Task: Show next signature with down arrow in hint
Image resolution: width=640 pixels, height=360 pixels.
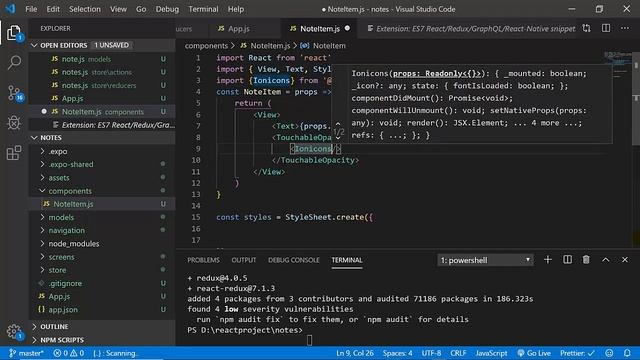Action: [338, 139]
